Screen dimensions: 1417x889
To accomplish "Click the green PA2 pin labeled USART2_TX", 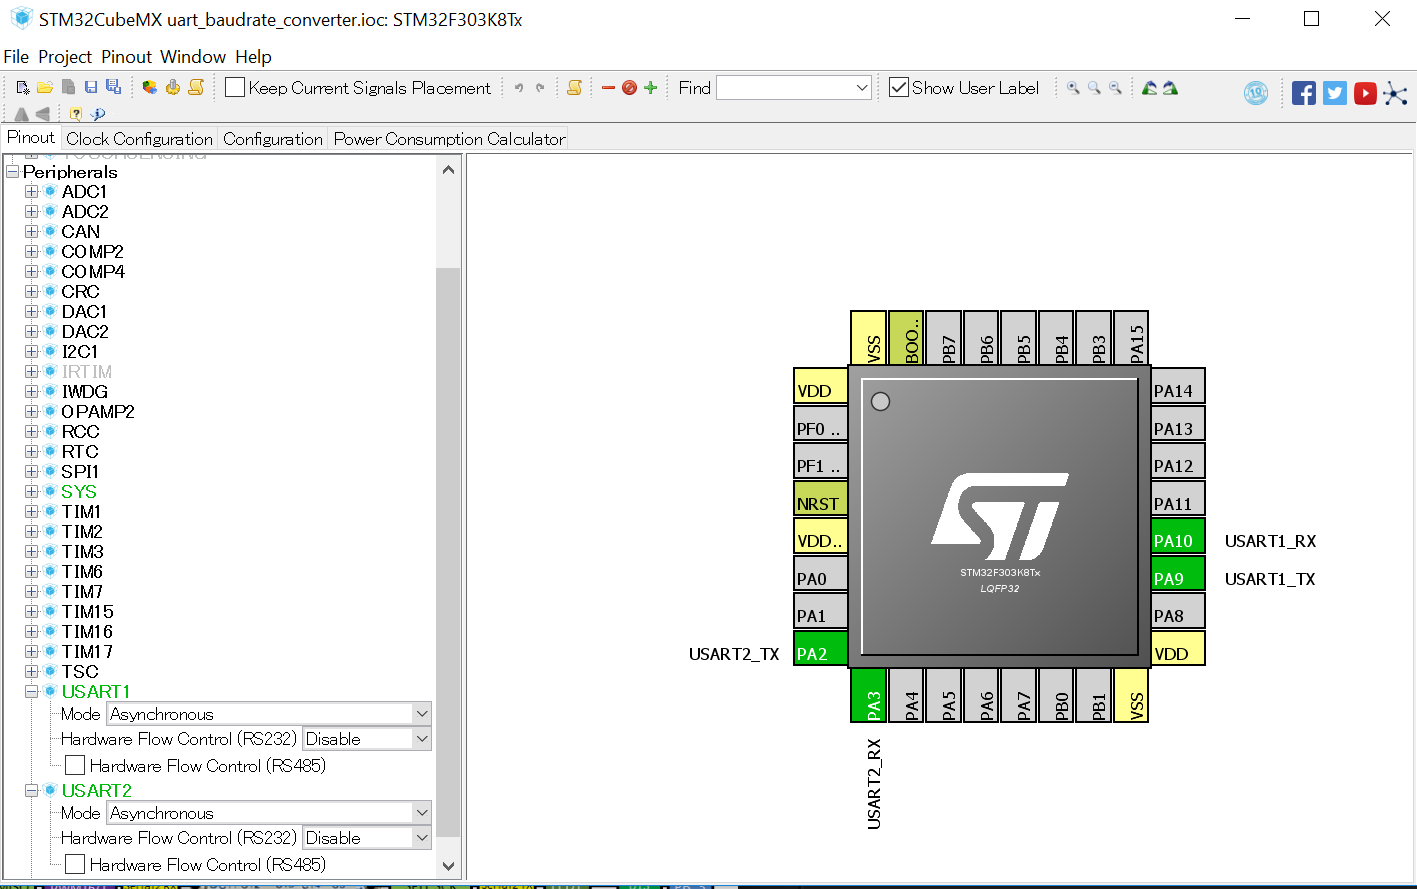I will (x=818, y=648).
